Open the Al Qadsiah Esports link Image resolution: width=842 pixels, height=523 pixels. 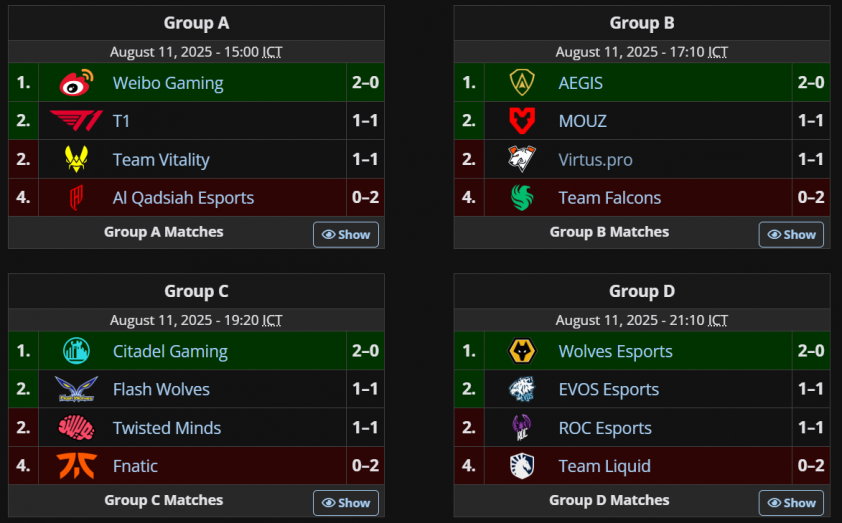[x=183, y=197]
